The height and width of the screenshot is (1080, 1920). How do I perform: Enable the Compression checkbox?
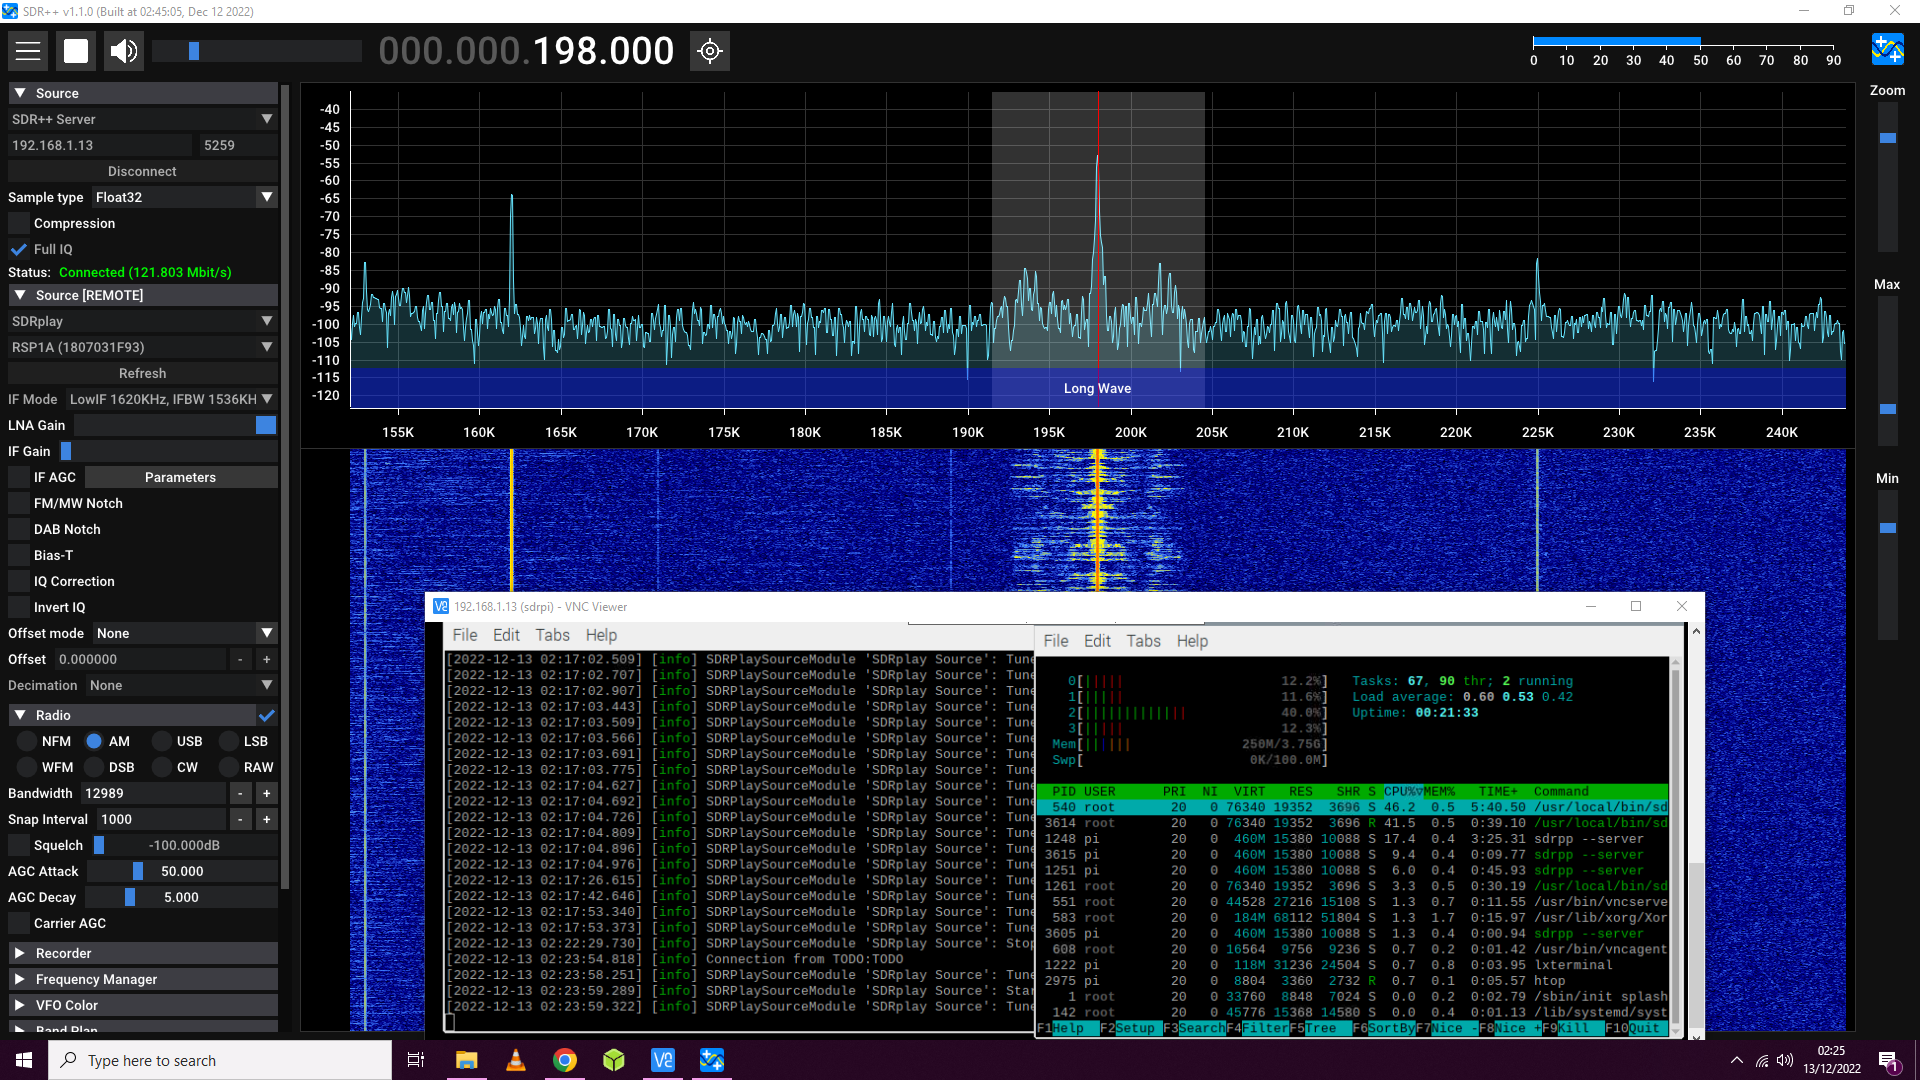tap(19, 223)
